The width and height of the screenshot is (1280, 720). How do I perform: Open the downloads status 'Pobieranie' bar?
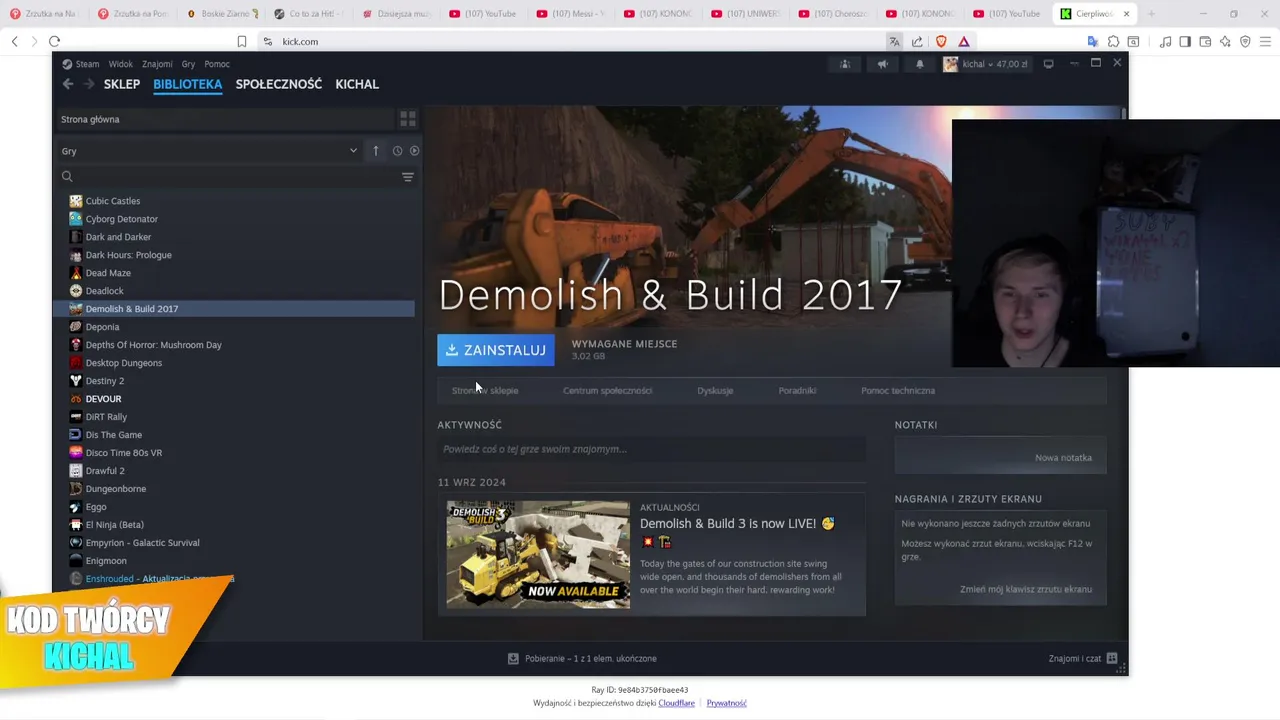[583, 658]
